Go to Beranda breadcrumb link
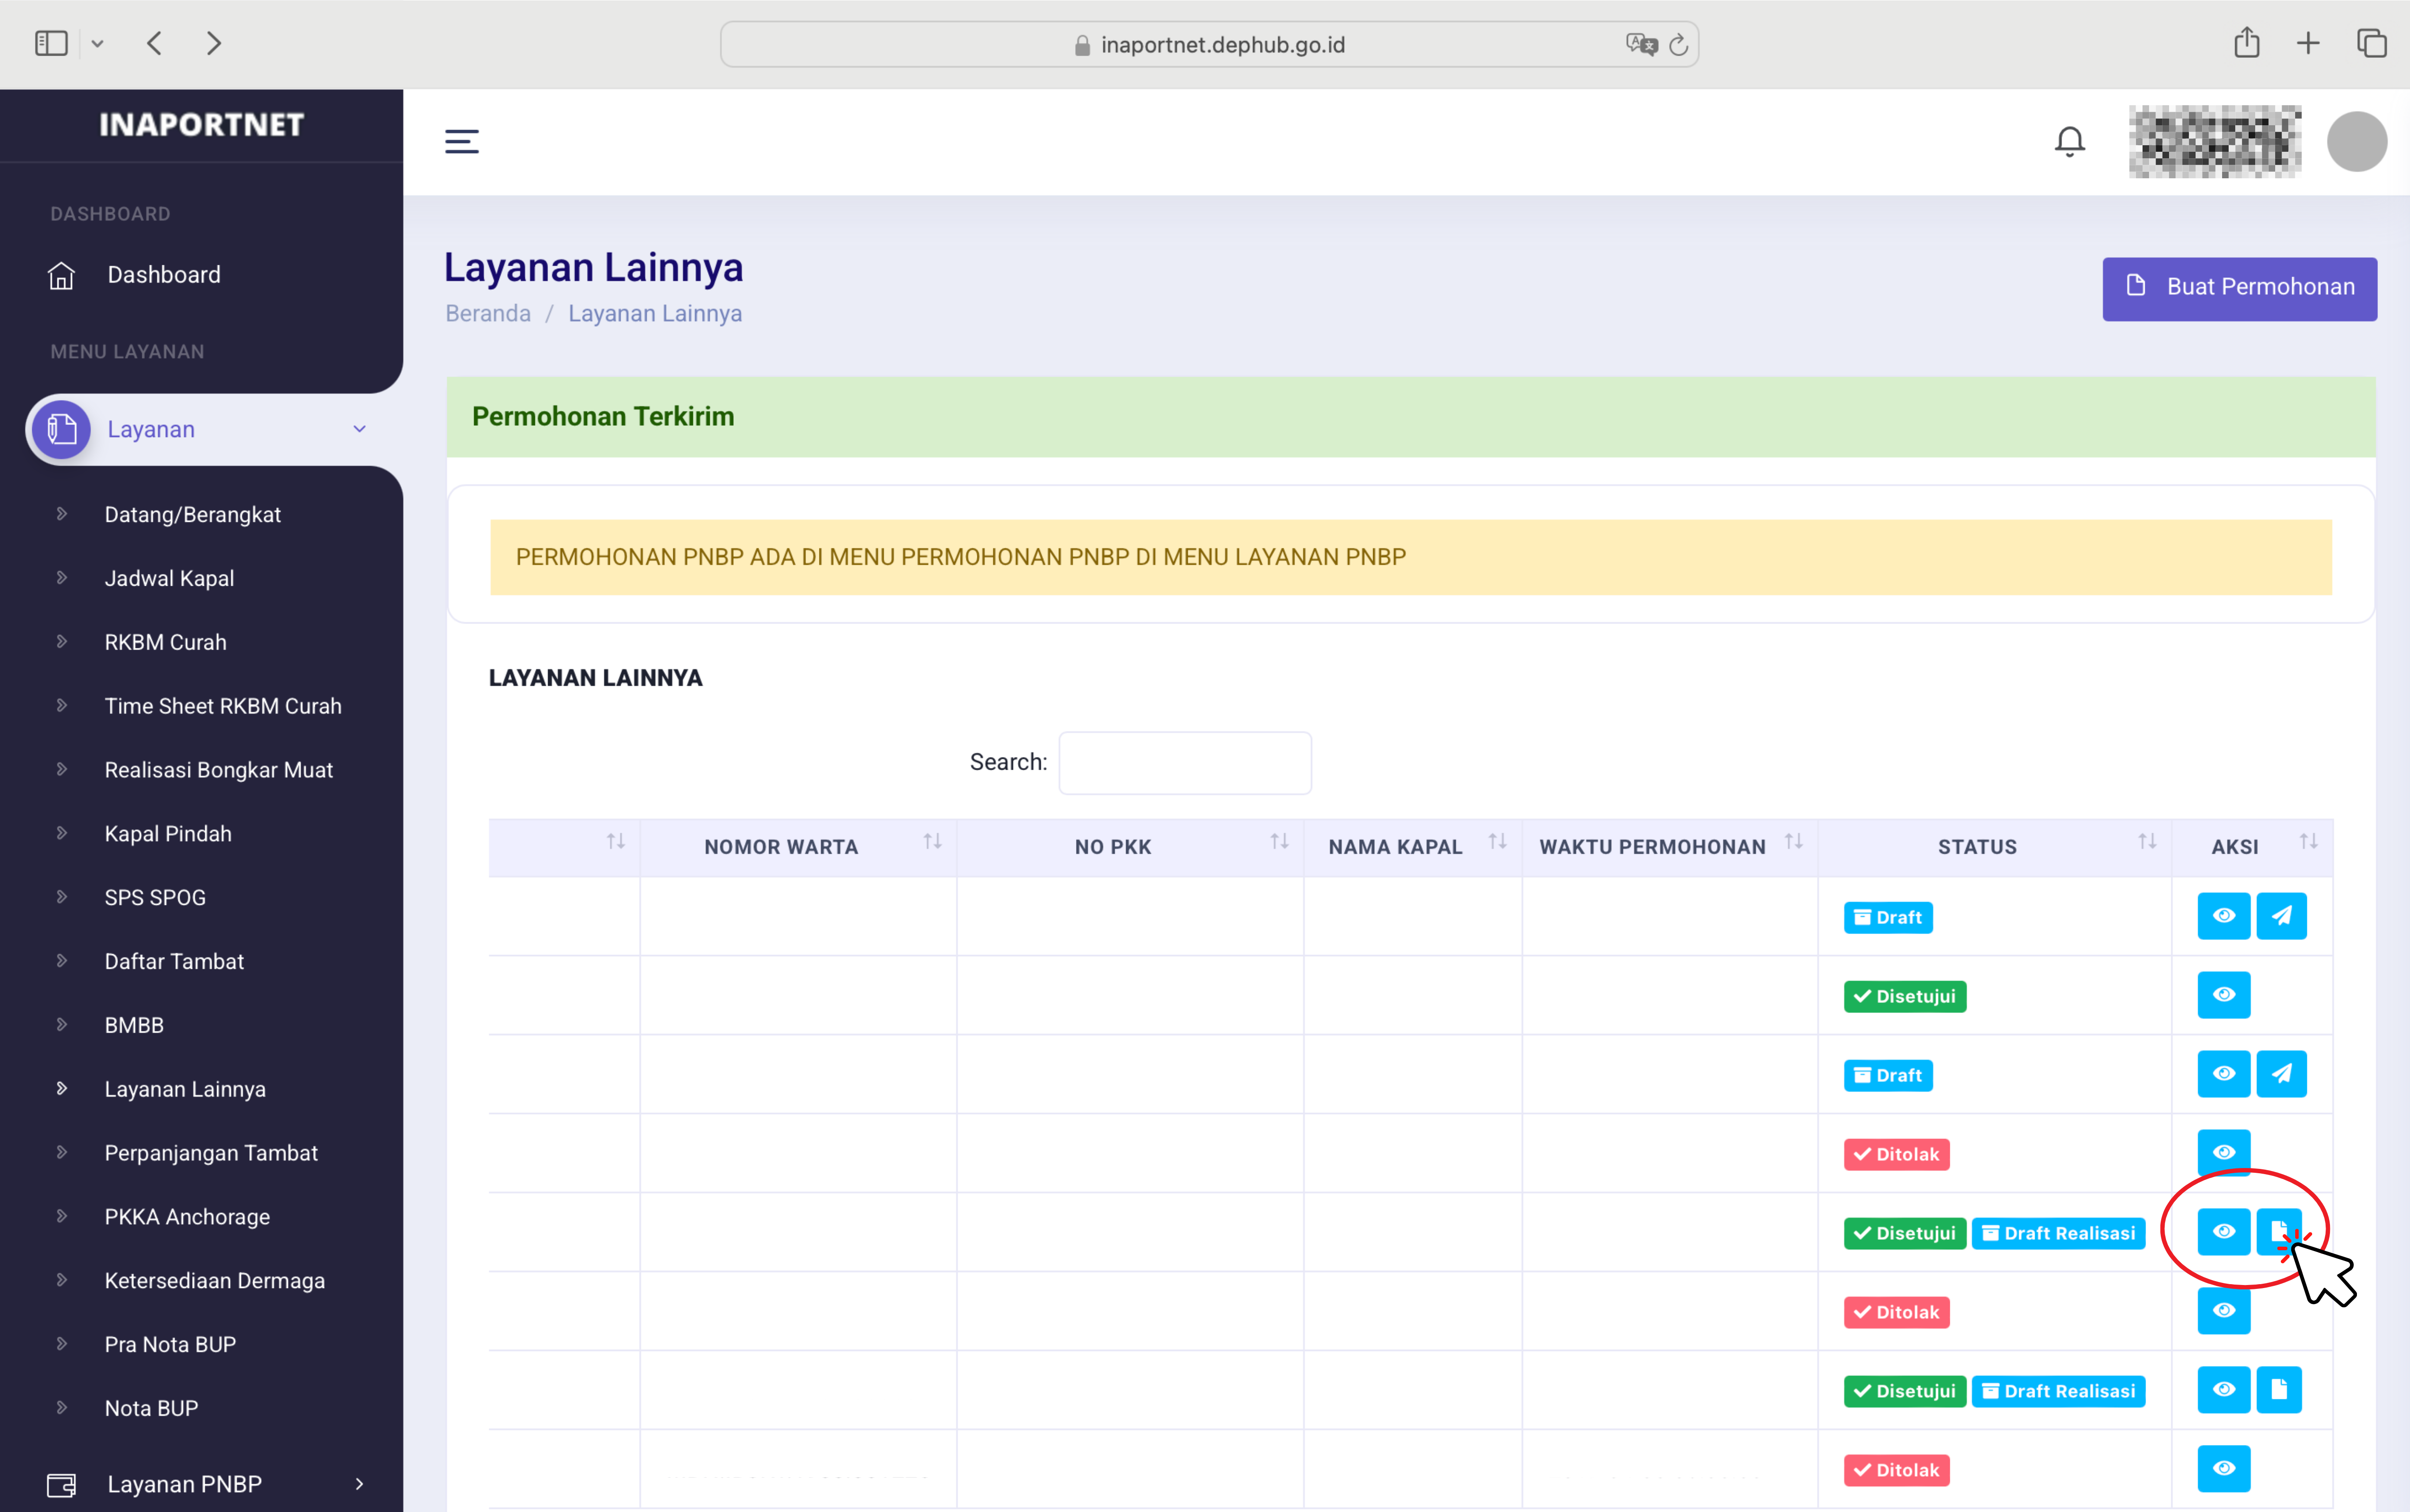The width and height of the screenshot is (2410, 1512). click(488, 313)
